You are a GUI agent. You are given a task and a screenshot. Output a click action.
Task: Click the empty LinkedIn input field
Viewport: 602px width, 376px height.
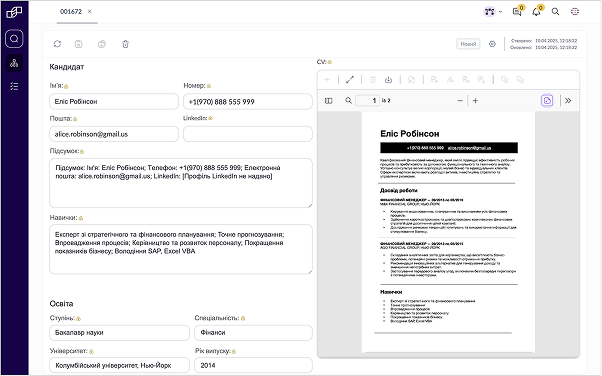[x=248, y=134]
